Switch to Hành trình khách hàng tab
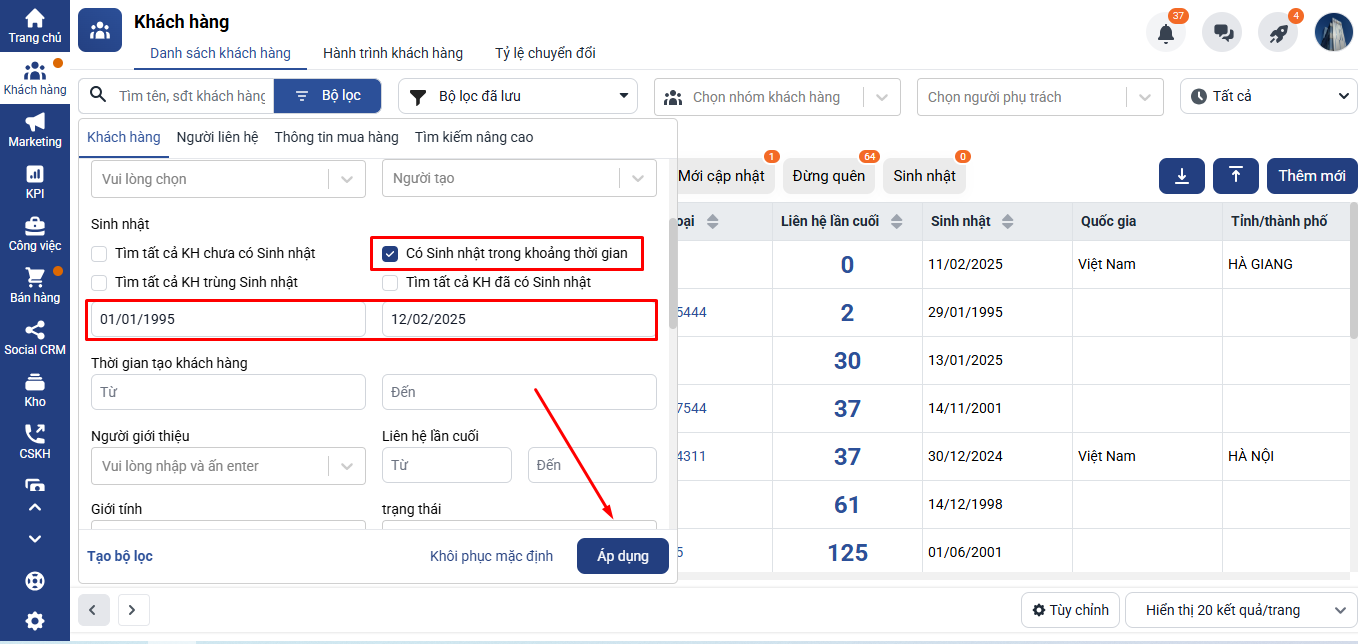Viewport: 1358px width, 644px height. pos(393,53)
